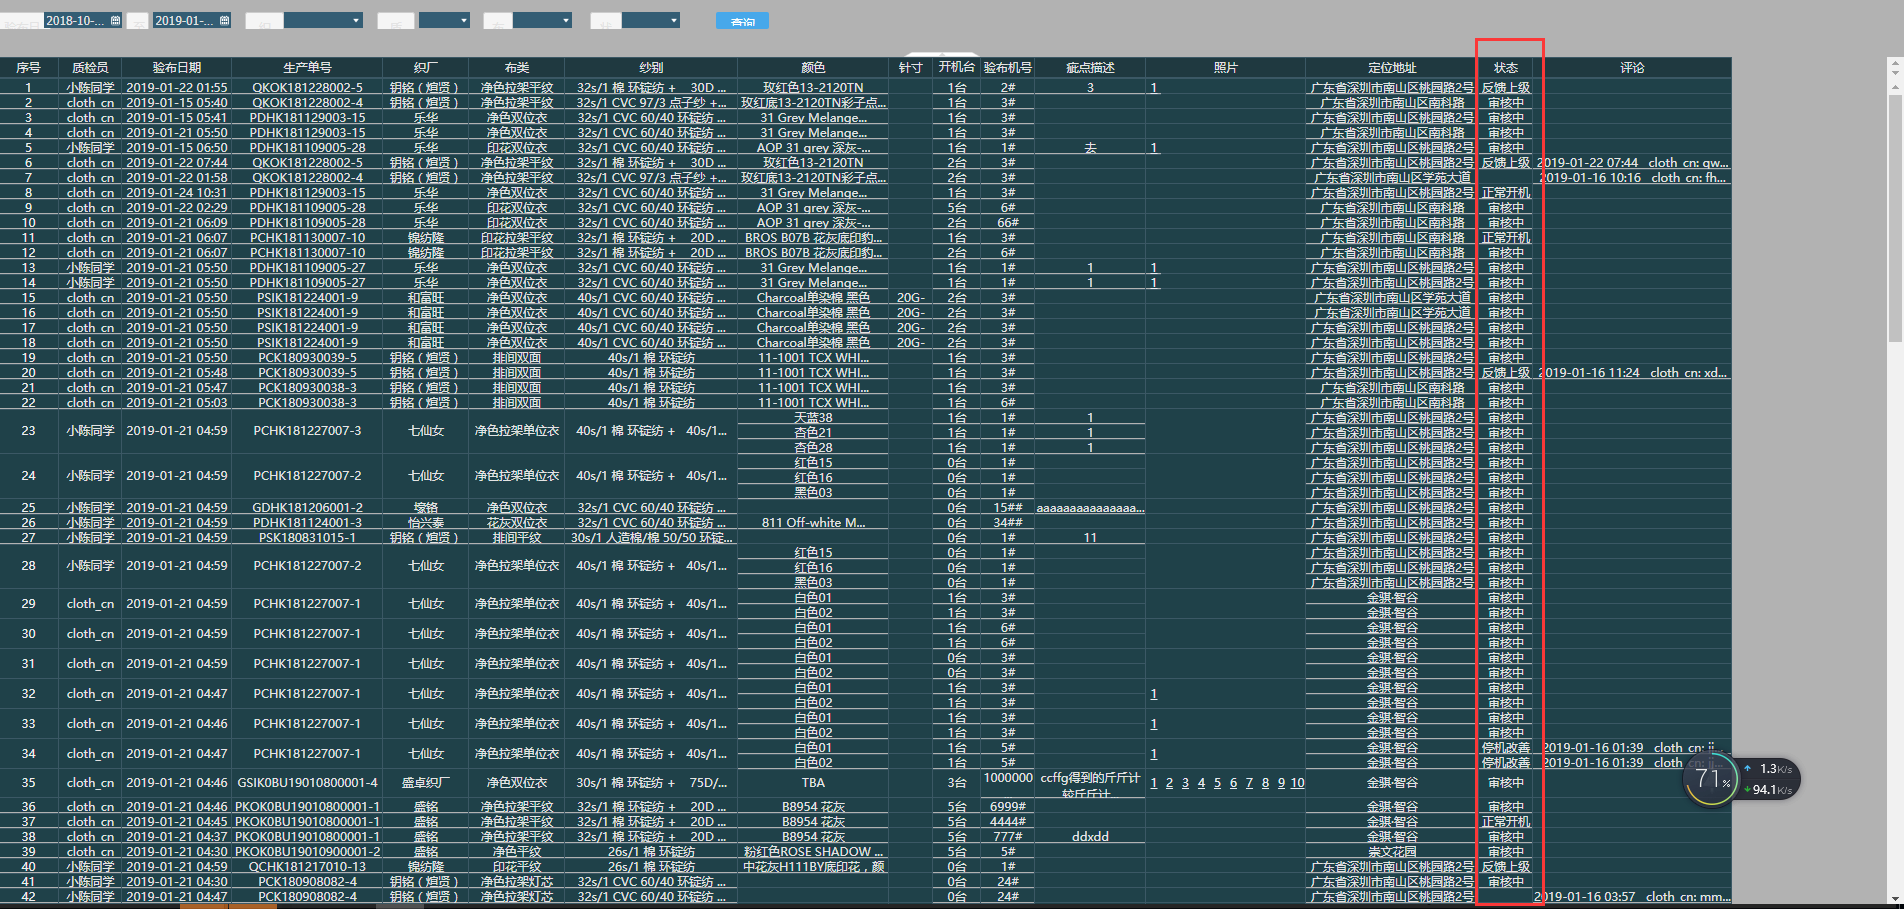
Task: Open photo link 10 in row 35
Action: click(x=1297, y=783)
